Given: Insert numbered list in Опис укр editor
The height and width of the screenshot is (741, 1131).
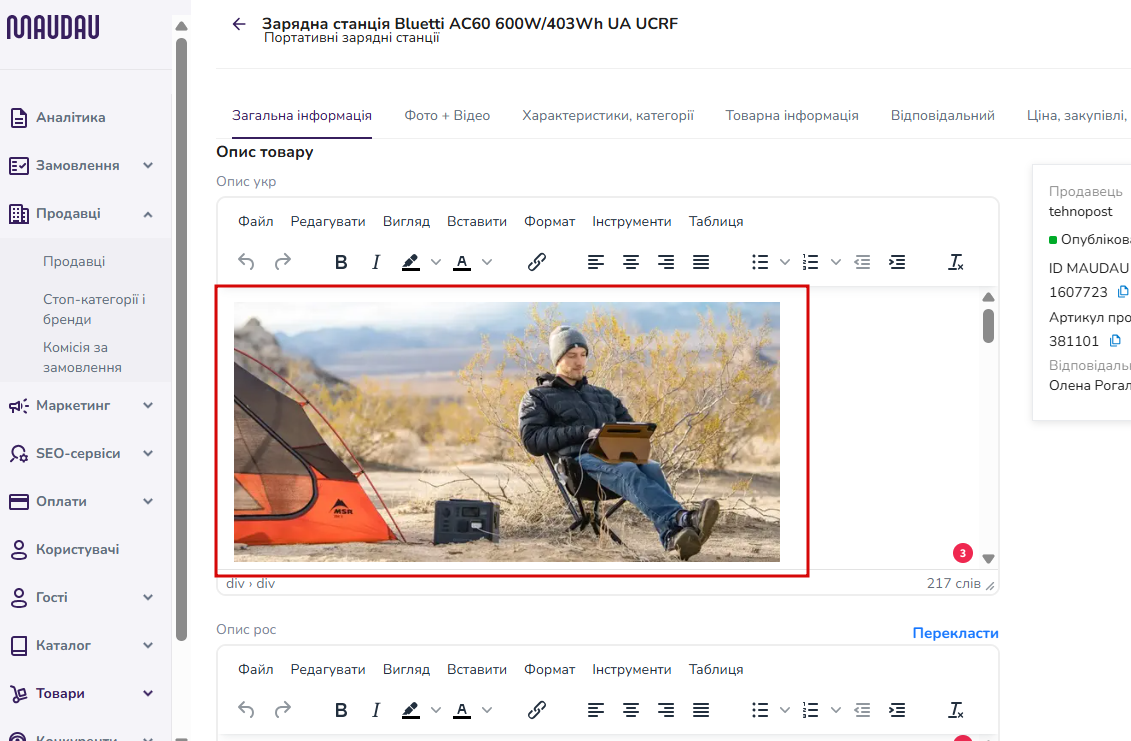Looking at the screenshot, I should tap(811, 262).
